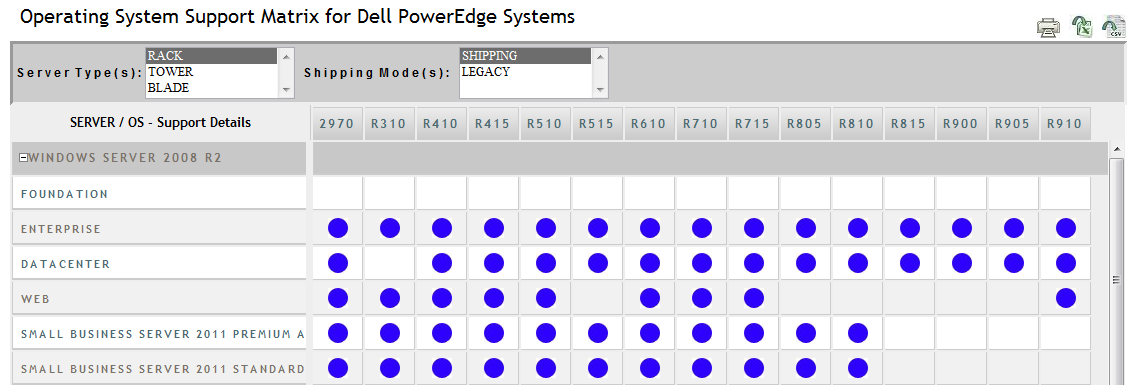Screen dimensions: 1130x385
Task: Click Datacenter support dot for R910
Action: (x=1066, y=263)
